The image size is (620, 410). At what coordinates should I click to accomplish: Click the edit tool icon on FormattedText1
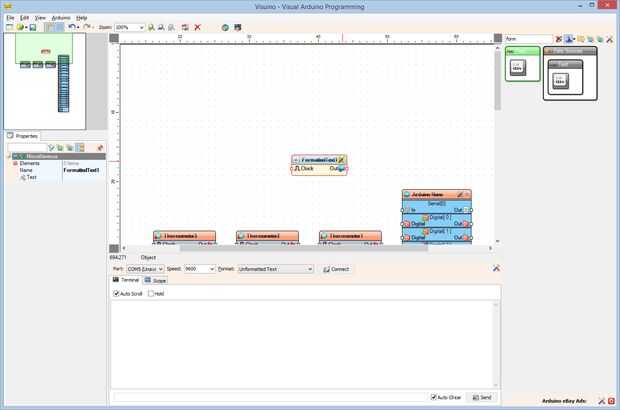pyautogui.click(x=341, y=160)
